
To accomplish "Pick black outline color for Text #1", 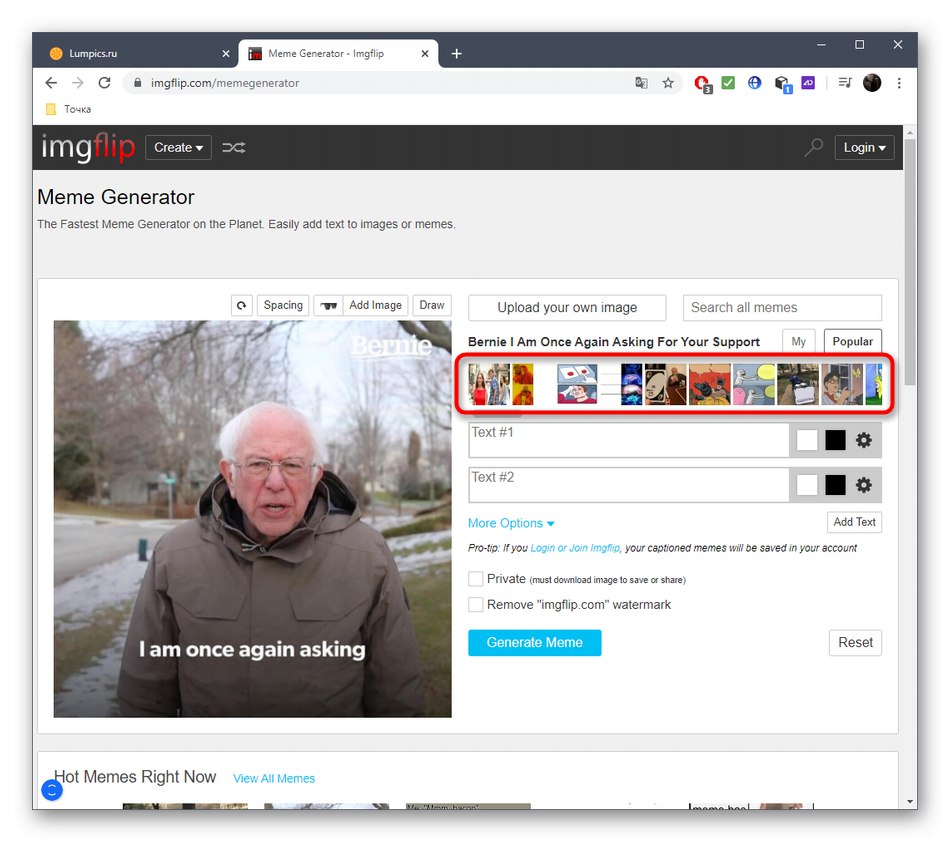I will click(835, 440).
